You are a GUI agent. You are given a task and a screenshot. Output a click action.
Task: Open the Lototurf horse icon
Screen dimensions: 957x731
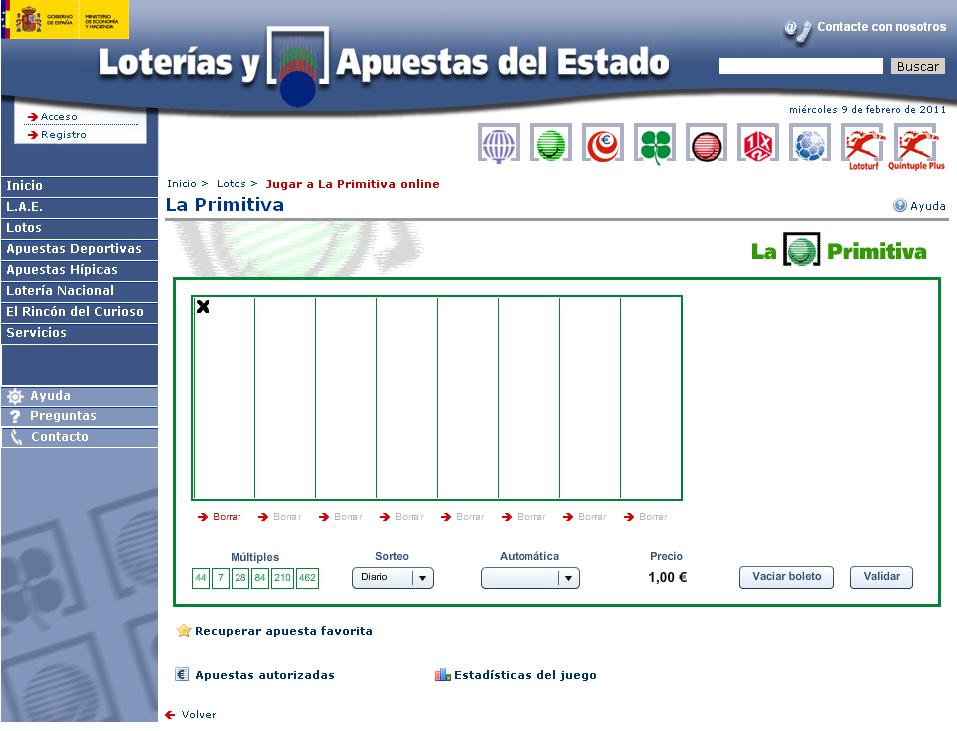point(862,146)
